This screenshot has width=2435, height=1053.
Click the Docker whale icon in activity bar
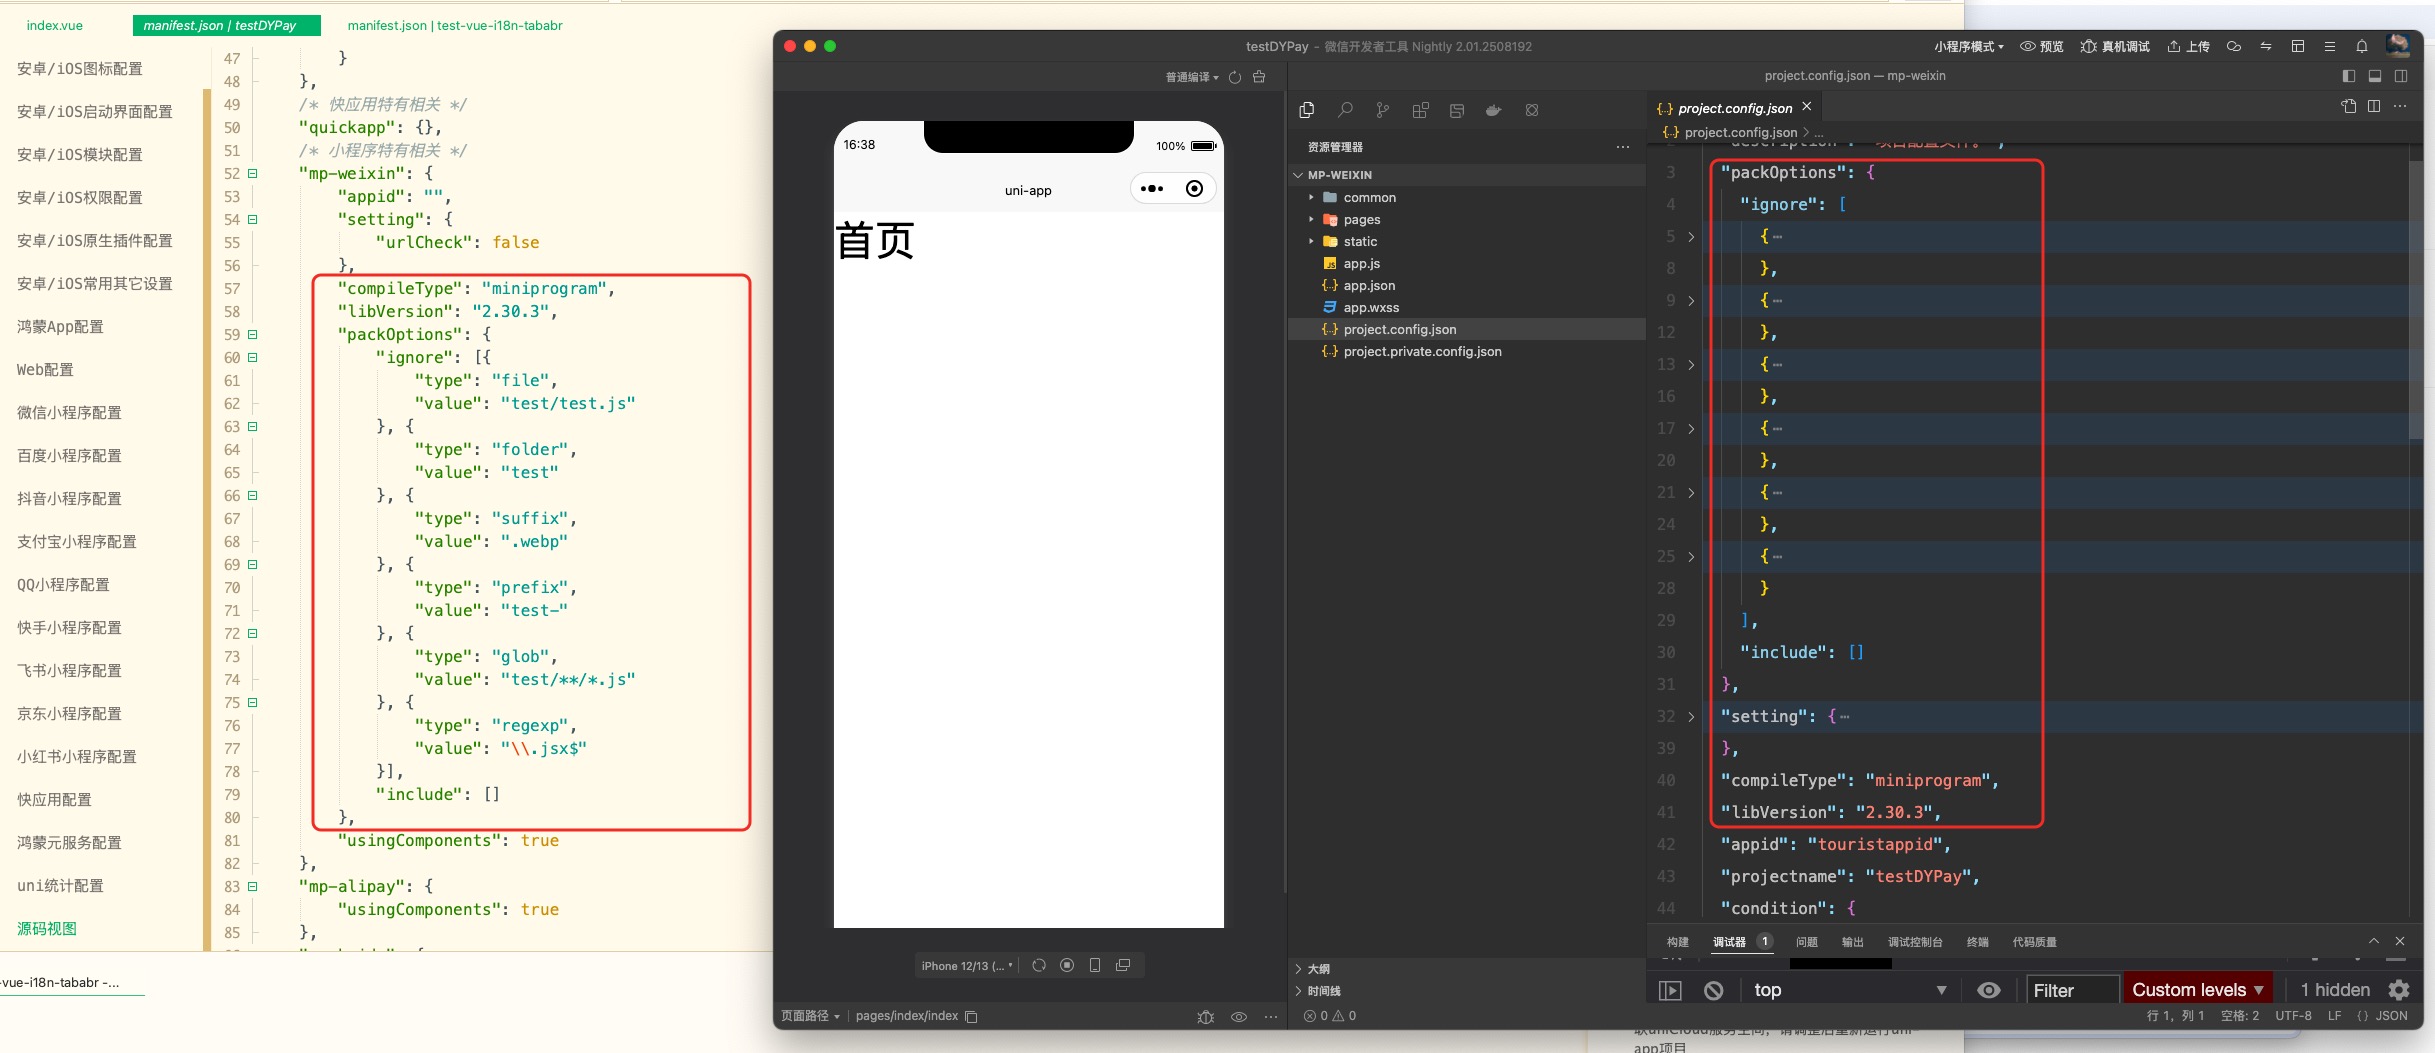[1493, 110]
